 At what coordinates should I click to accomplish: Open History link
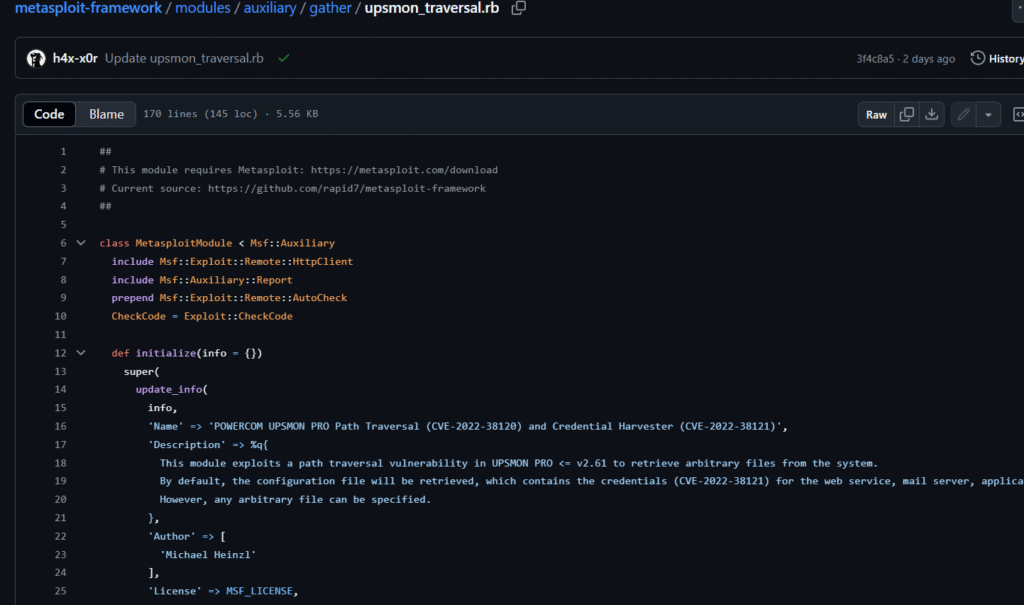[x=1006, y=59]
